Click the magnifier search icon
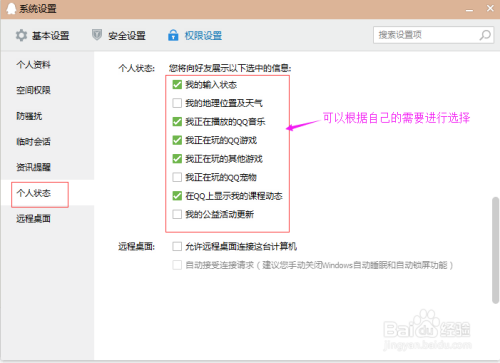Image resolution: width=500 pixels, height=363 pixels. point(485,35)
